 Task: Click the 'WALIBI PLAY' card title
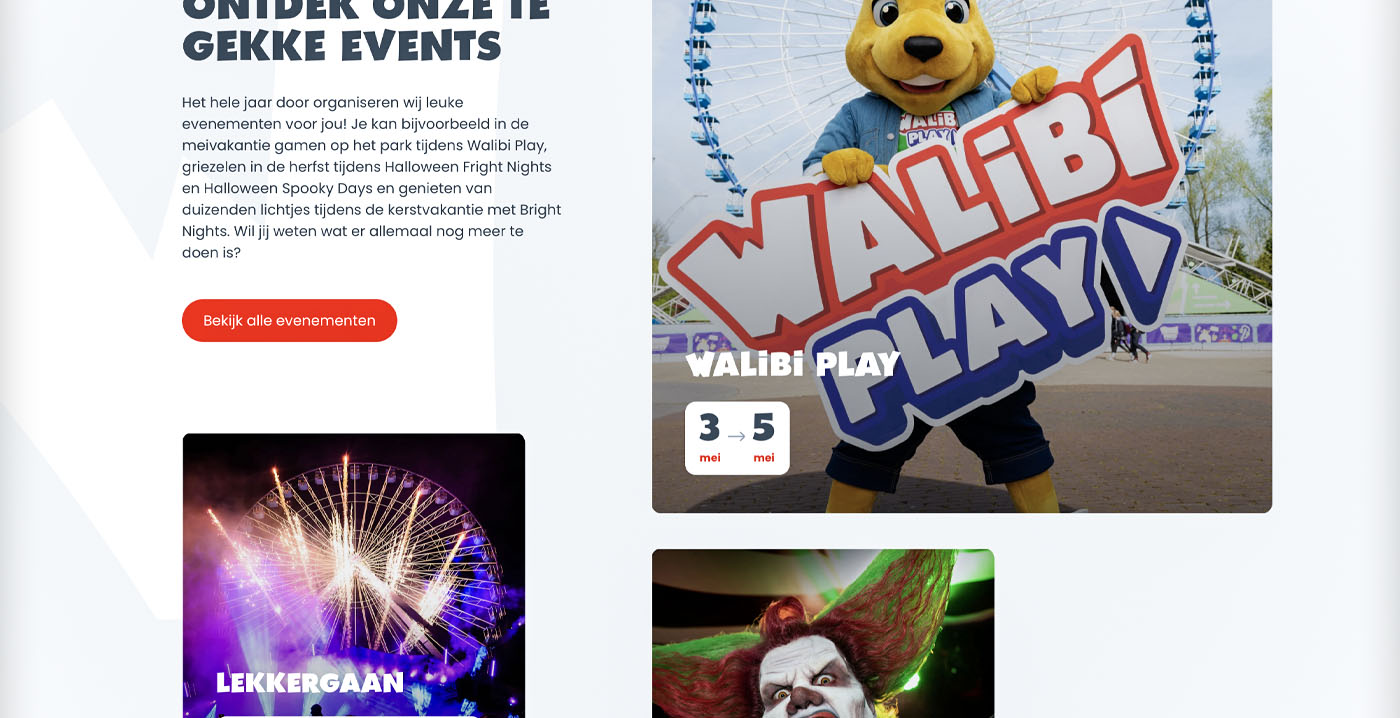pos(793,364)
